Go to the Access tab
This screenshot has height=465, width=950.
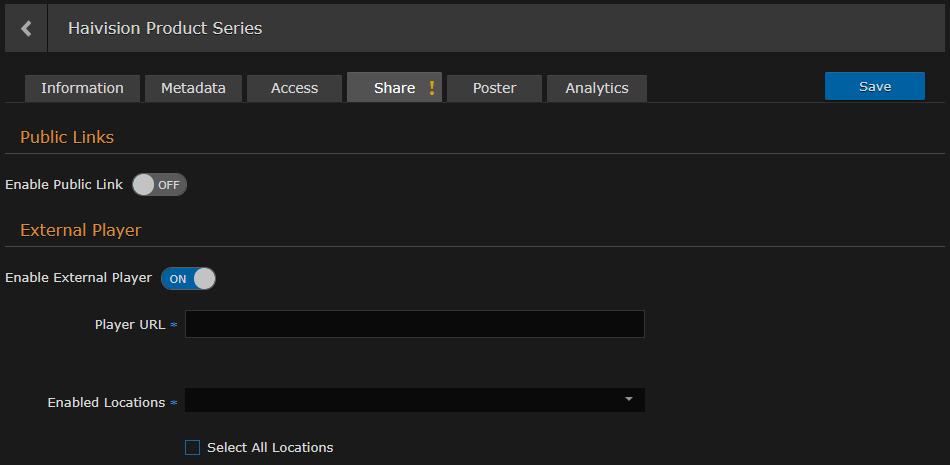pyautogui.click(x=294, y=88)
